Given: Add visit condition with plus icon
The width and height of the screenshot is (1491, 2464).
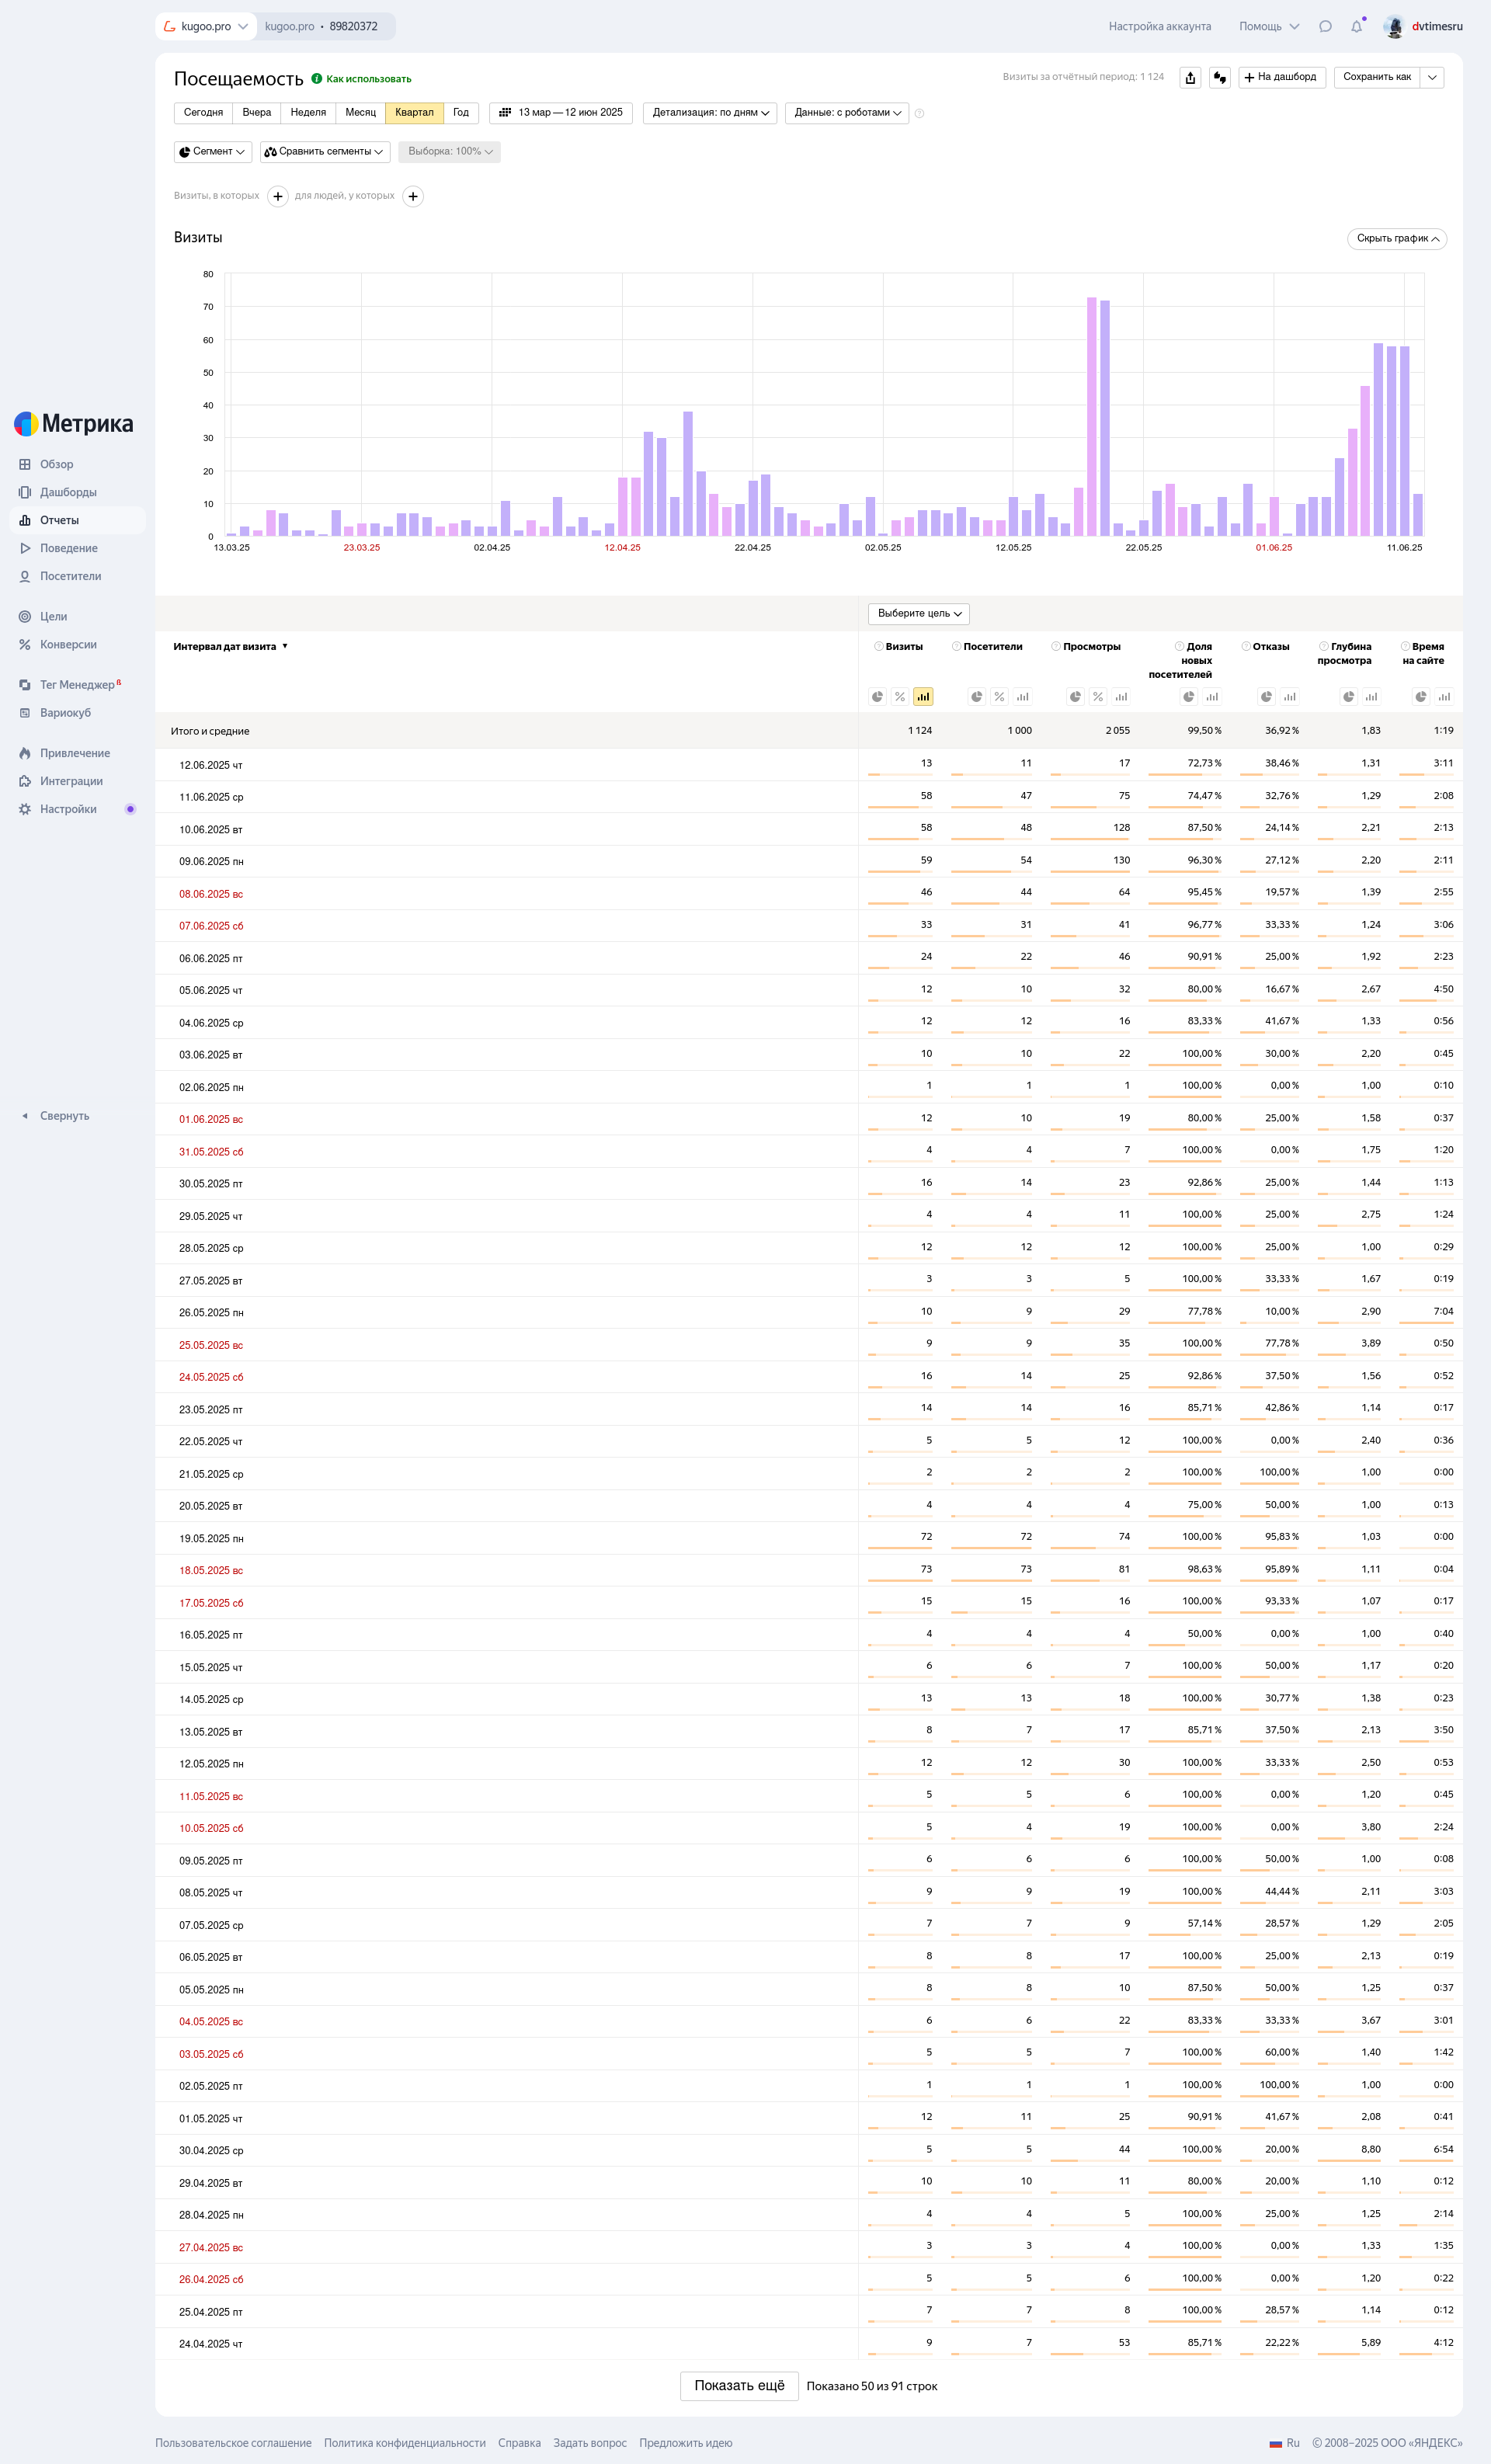Looking at the screenshot, I should coord(278,196).
